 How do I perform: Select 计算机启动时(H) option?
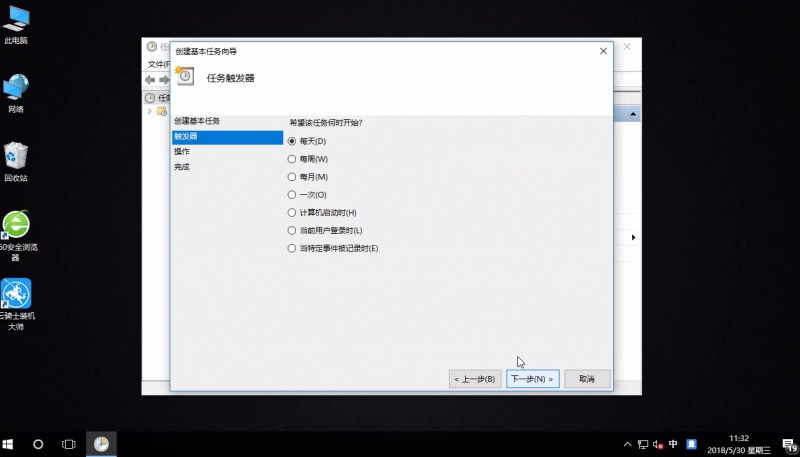[x=322, y=213]
